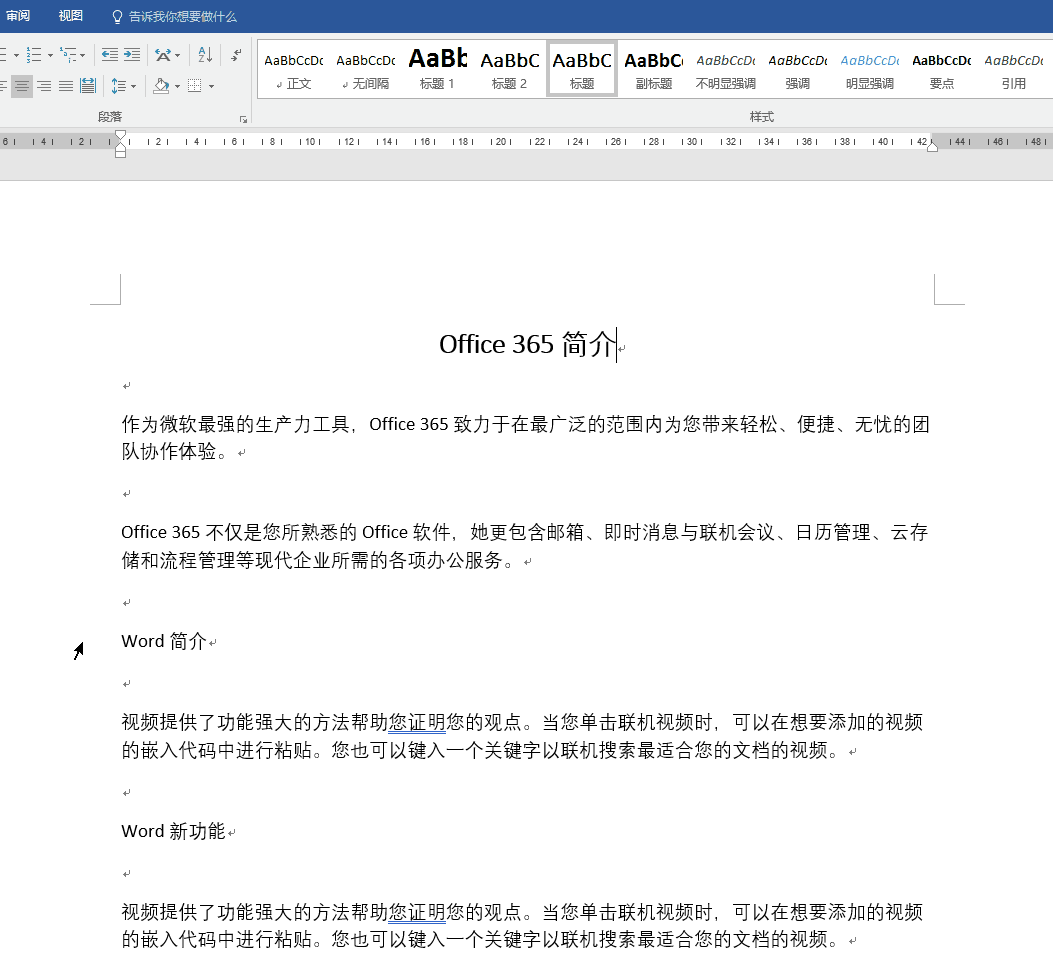Apply the 标题 2 heading style
This screenshot has height=968, width=1053.
click(x=510, y=69)
